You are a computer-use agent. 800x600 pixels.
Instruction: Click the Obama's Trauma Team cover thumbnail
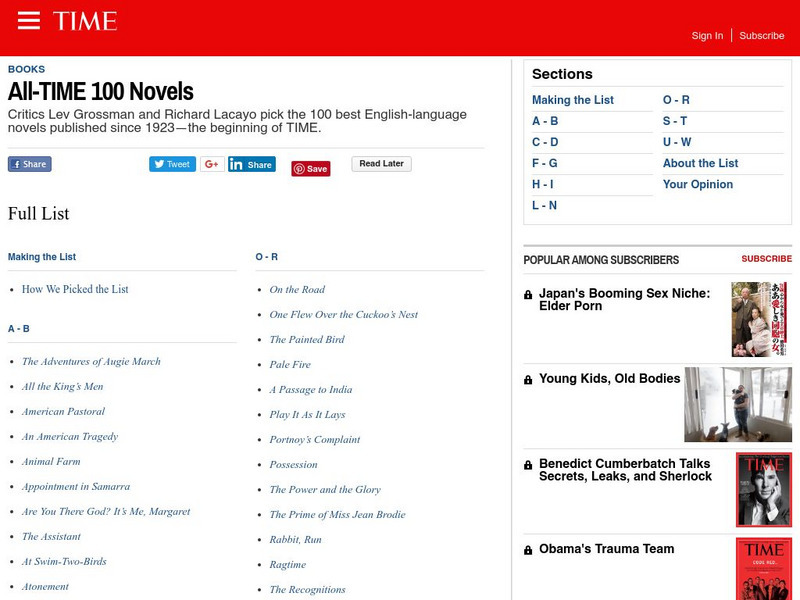click(764, 569)
